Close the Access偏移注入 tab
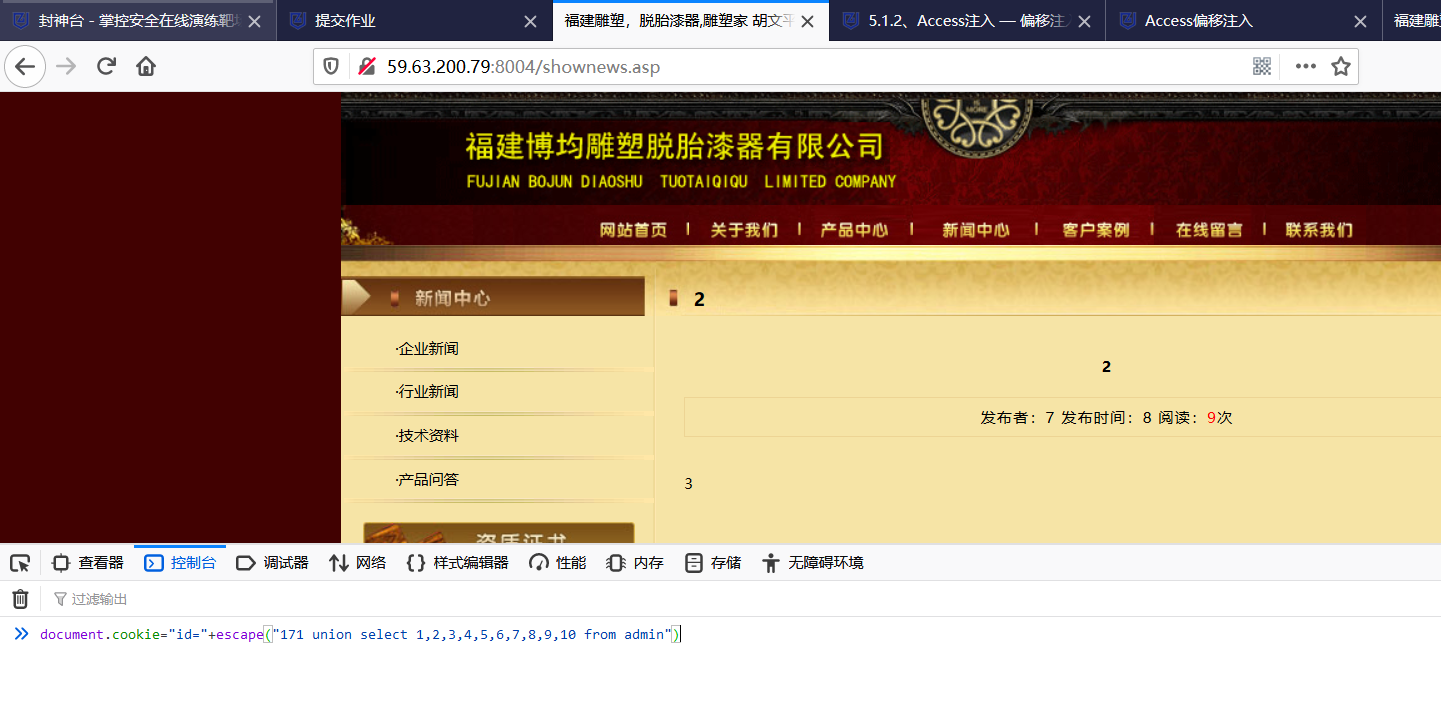 click(1360, 21)
